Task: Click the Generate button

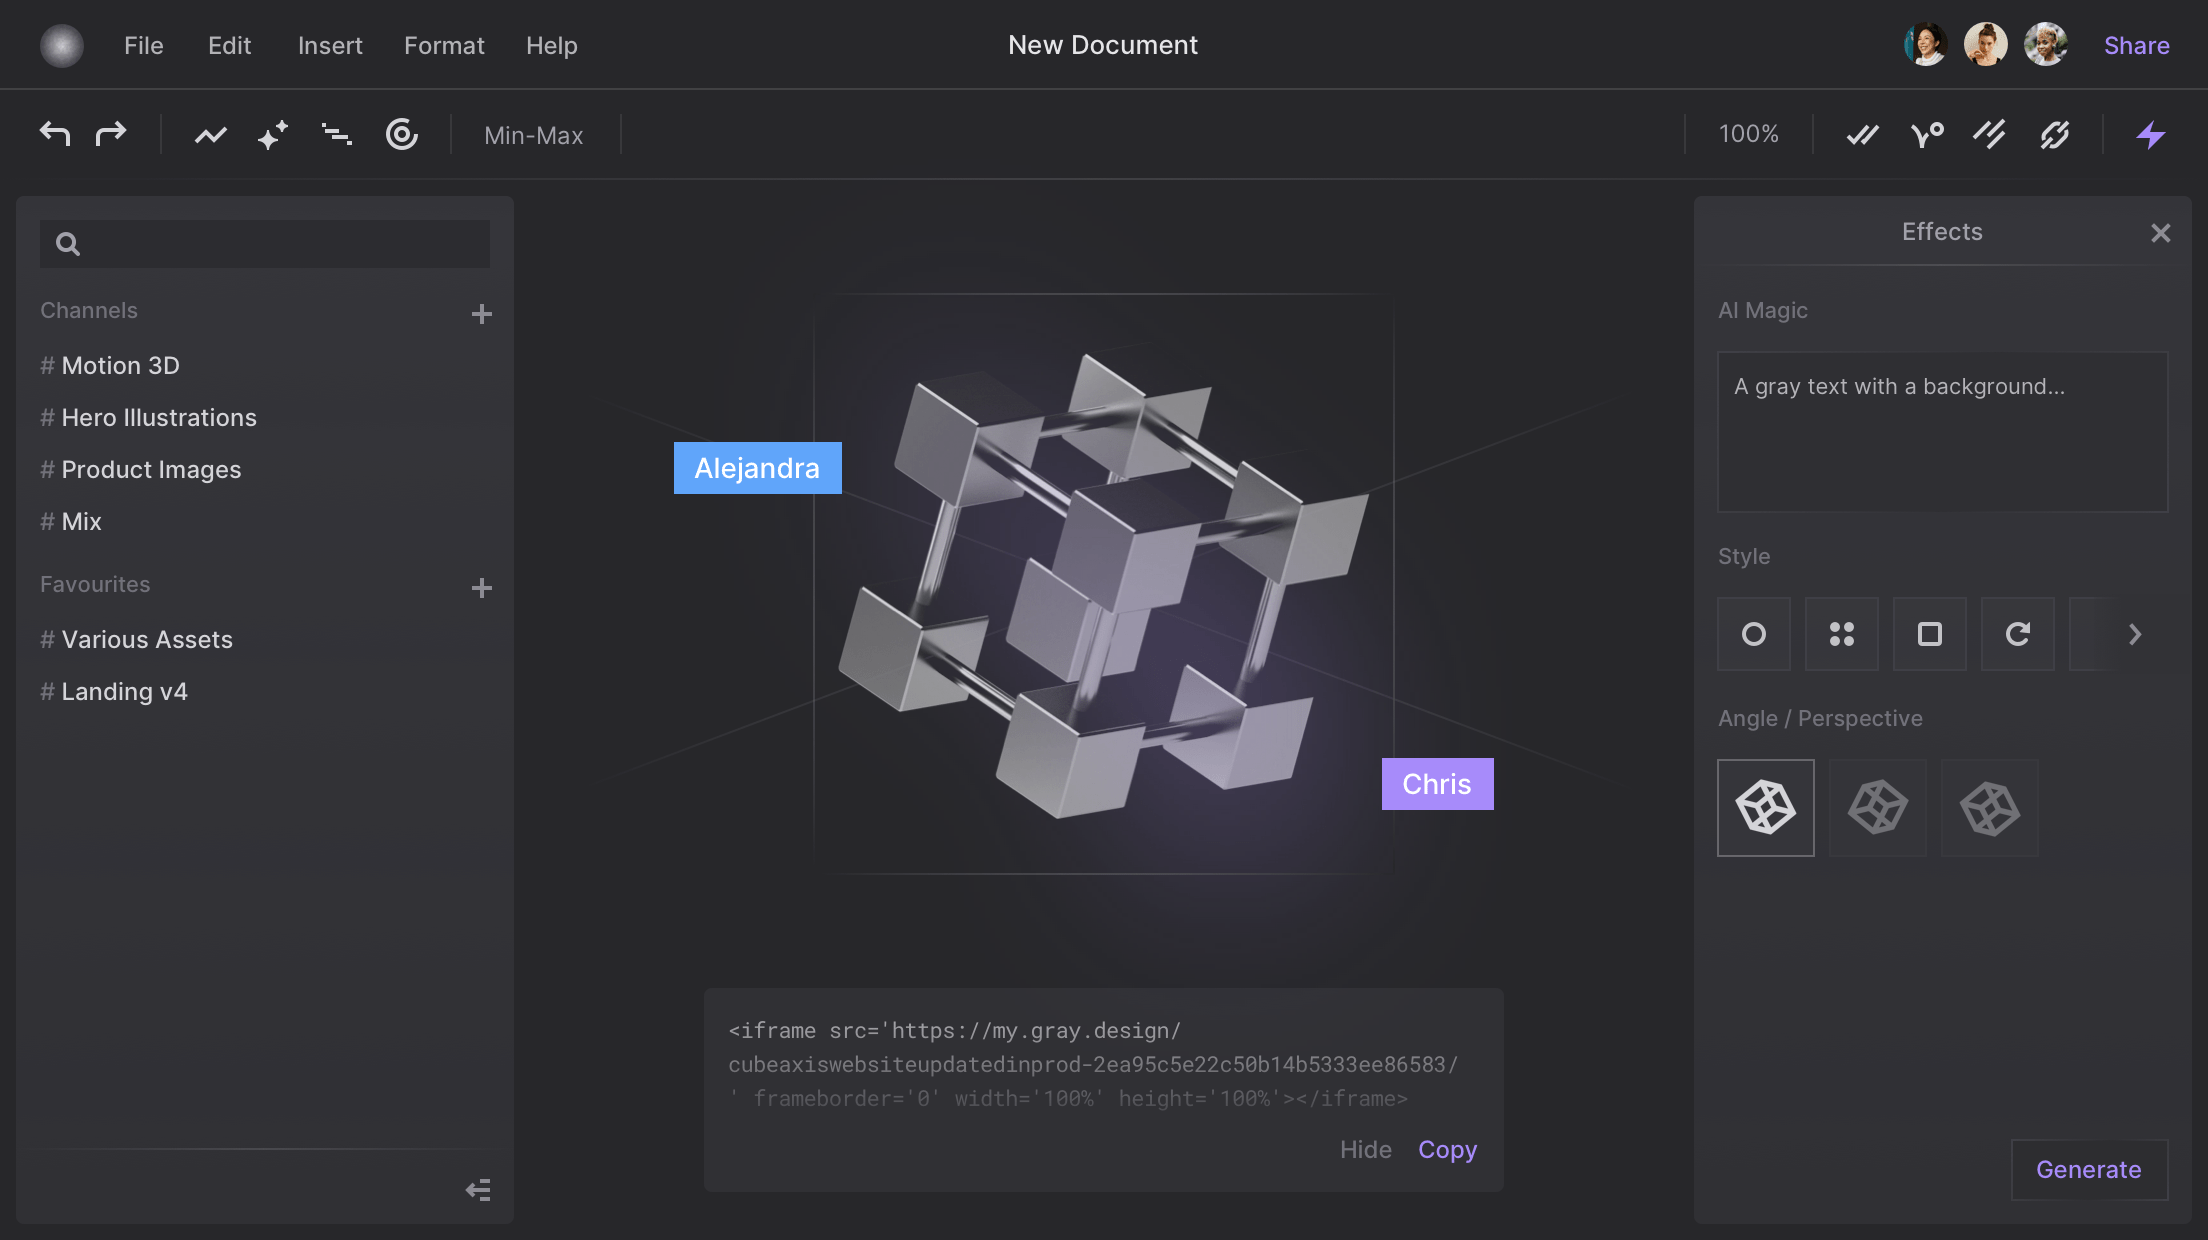Action: pos(2088,1169)
